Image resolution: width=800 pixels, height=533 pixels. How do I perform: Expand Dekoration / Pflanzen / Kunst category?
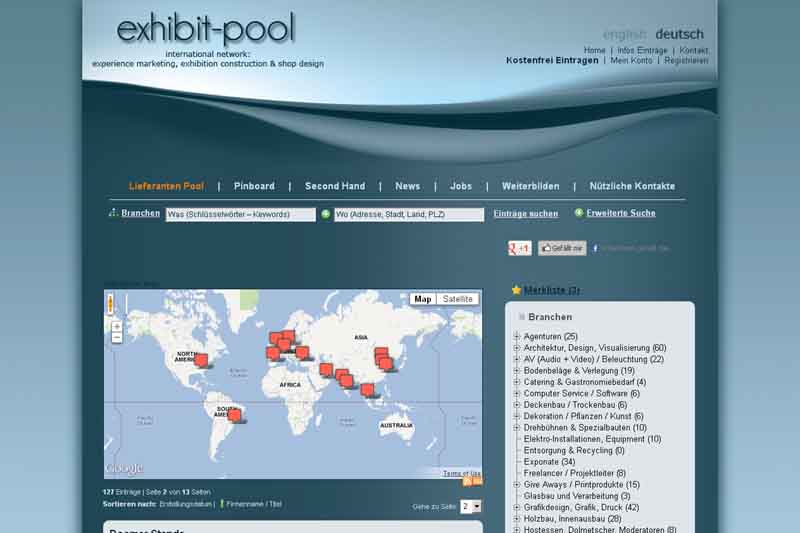click(516, 416)
